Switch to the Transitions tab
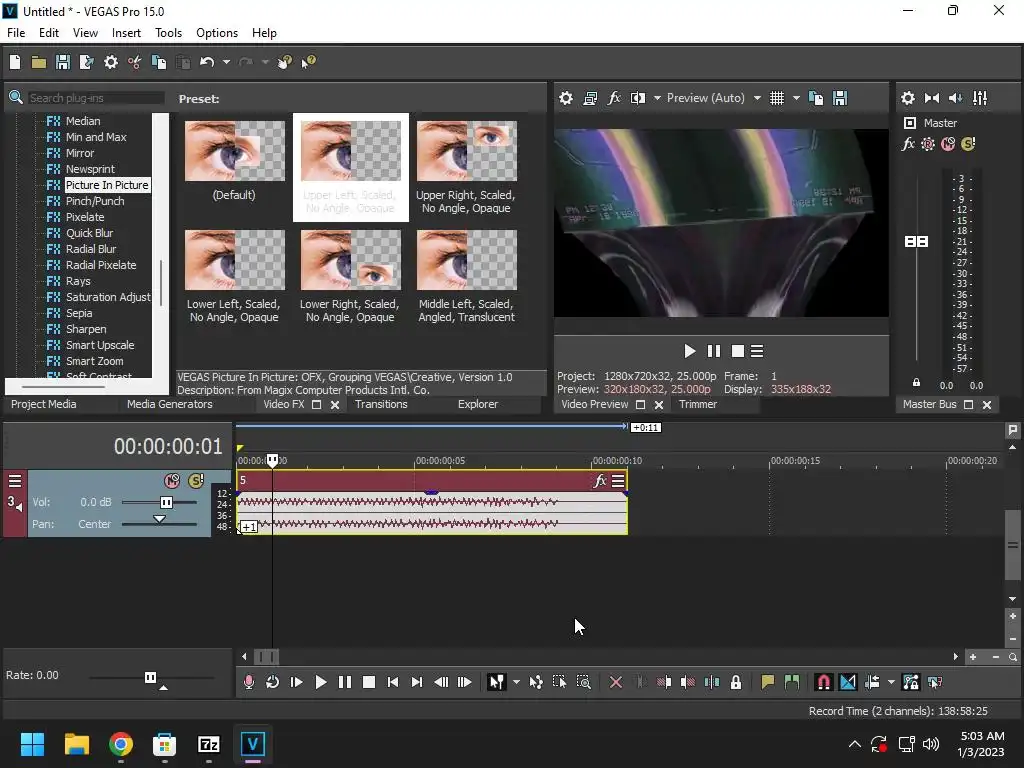The height and width of the screenshot is (768, 1024). 381,404
